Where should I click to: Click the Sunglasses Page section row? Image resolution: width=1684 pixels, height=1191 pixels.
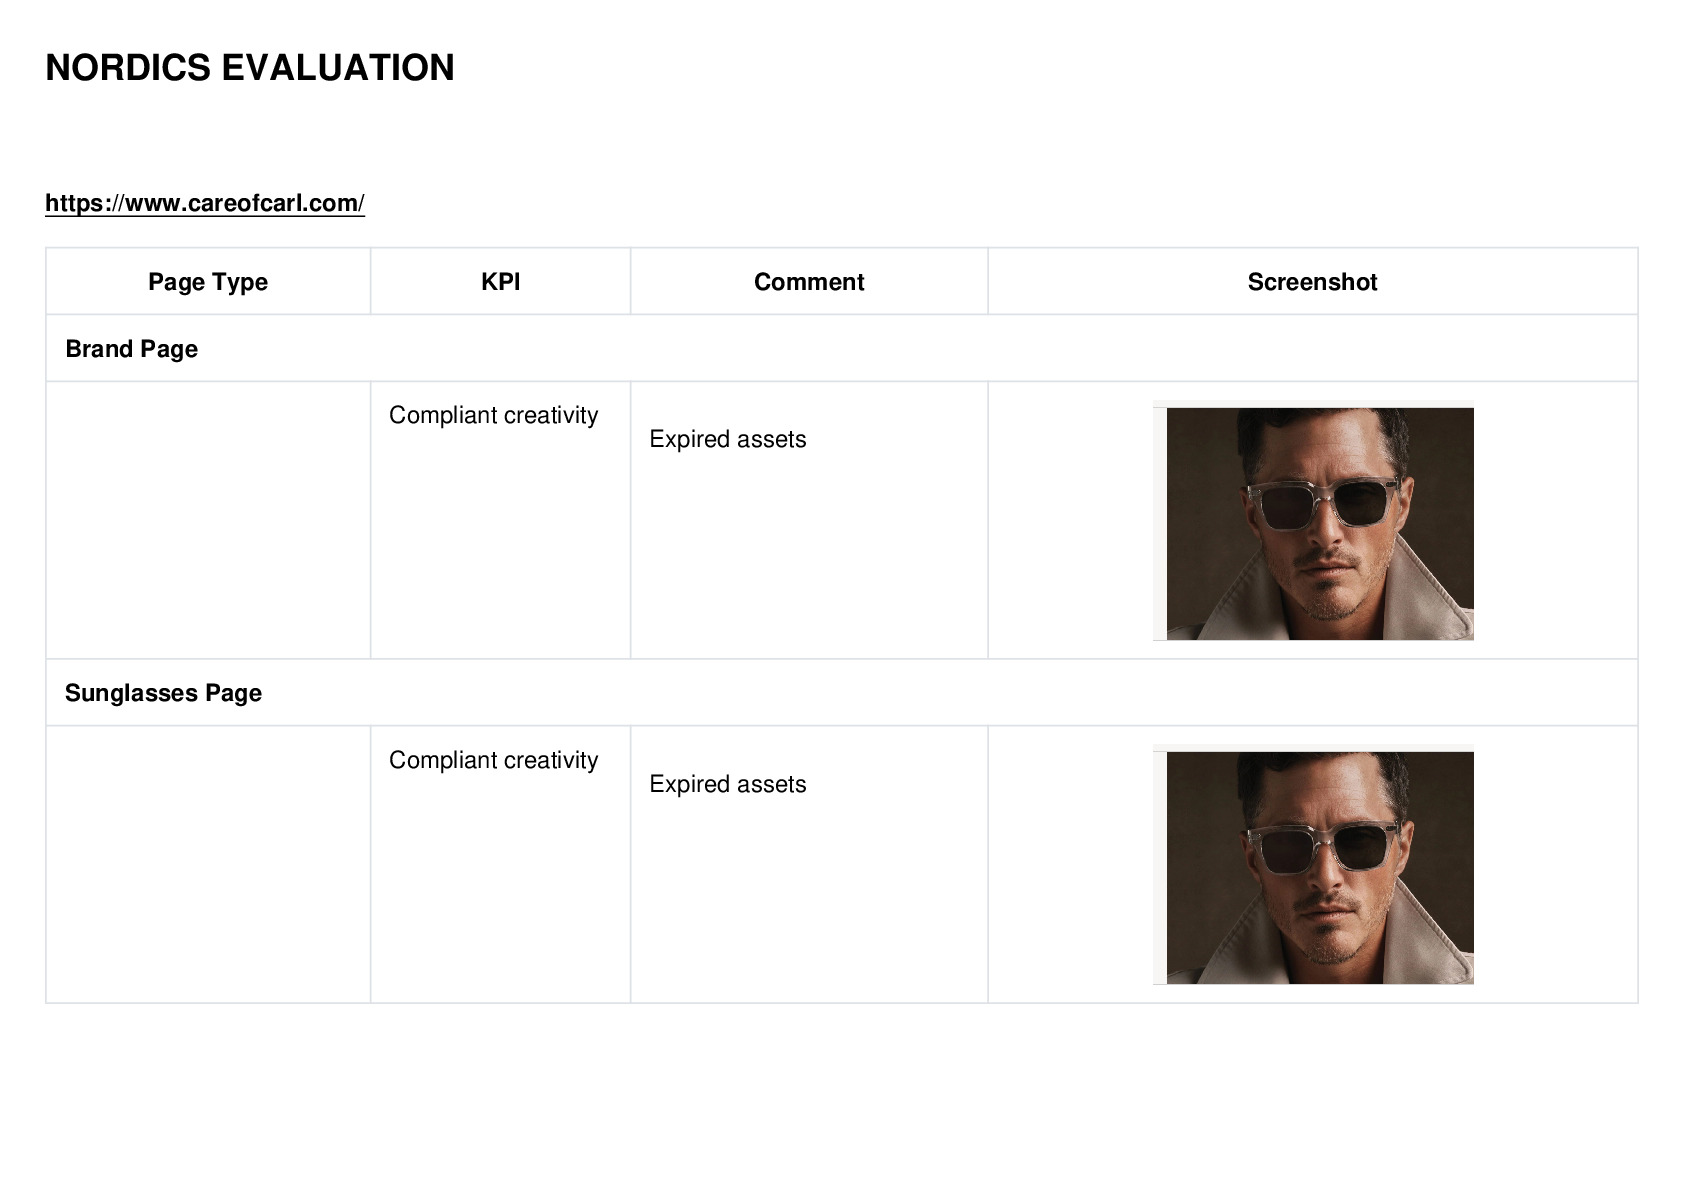point(842,692)
